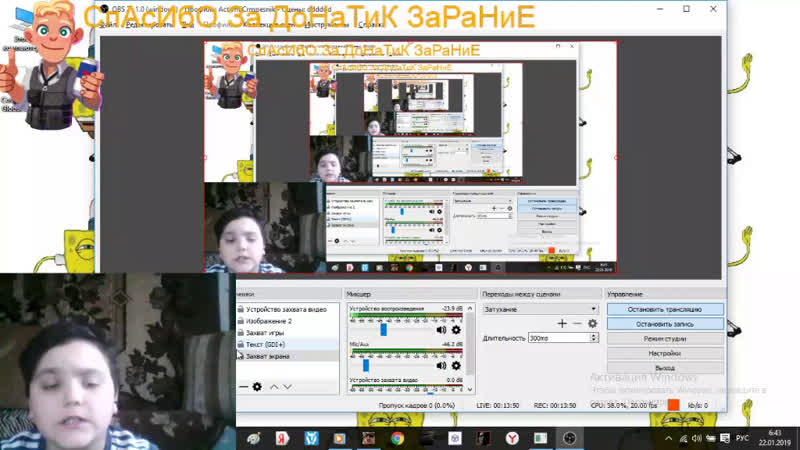This screenshot has width=800, height=450.
Task: Open the media player taskbar icon
Action: [x=340, y=438]
